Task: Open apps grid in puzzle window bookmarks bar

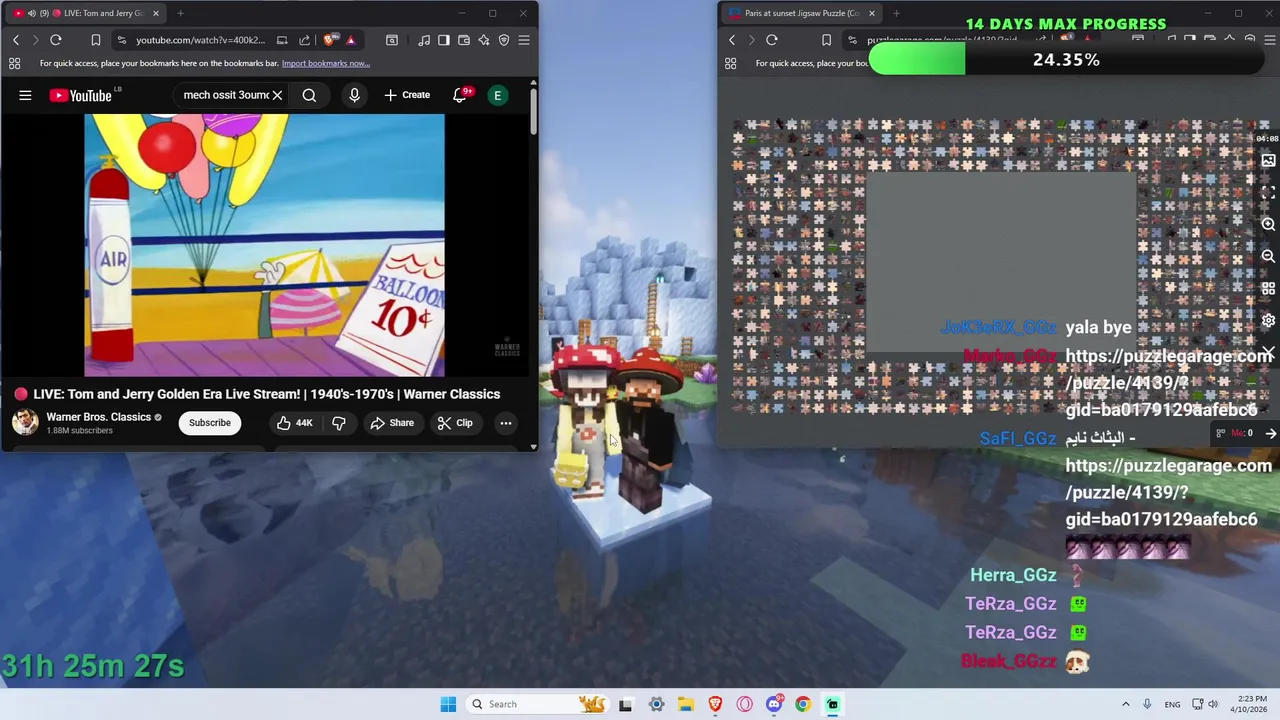Action: [730, 63]
